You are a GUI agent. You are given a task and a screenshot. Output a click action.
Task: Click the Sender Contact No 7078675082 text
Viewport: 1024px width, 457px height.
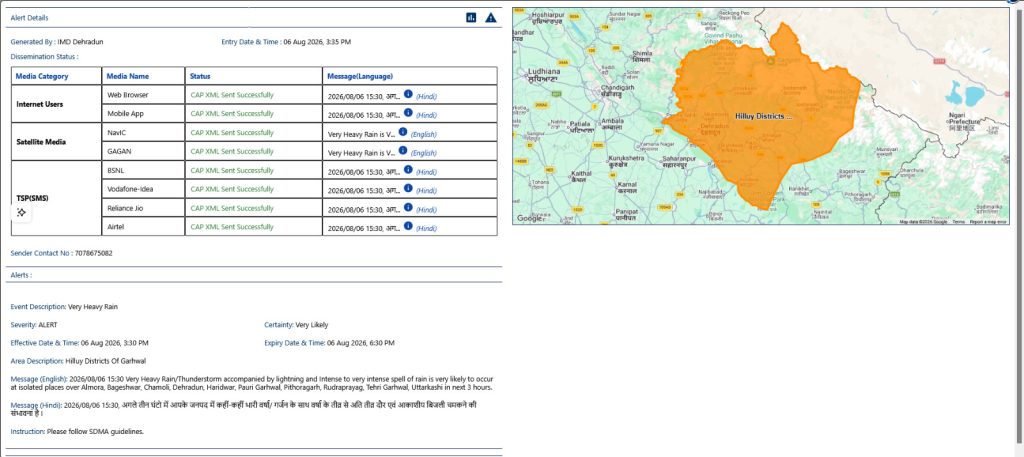tap(61, 253)
